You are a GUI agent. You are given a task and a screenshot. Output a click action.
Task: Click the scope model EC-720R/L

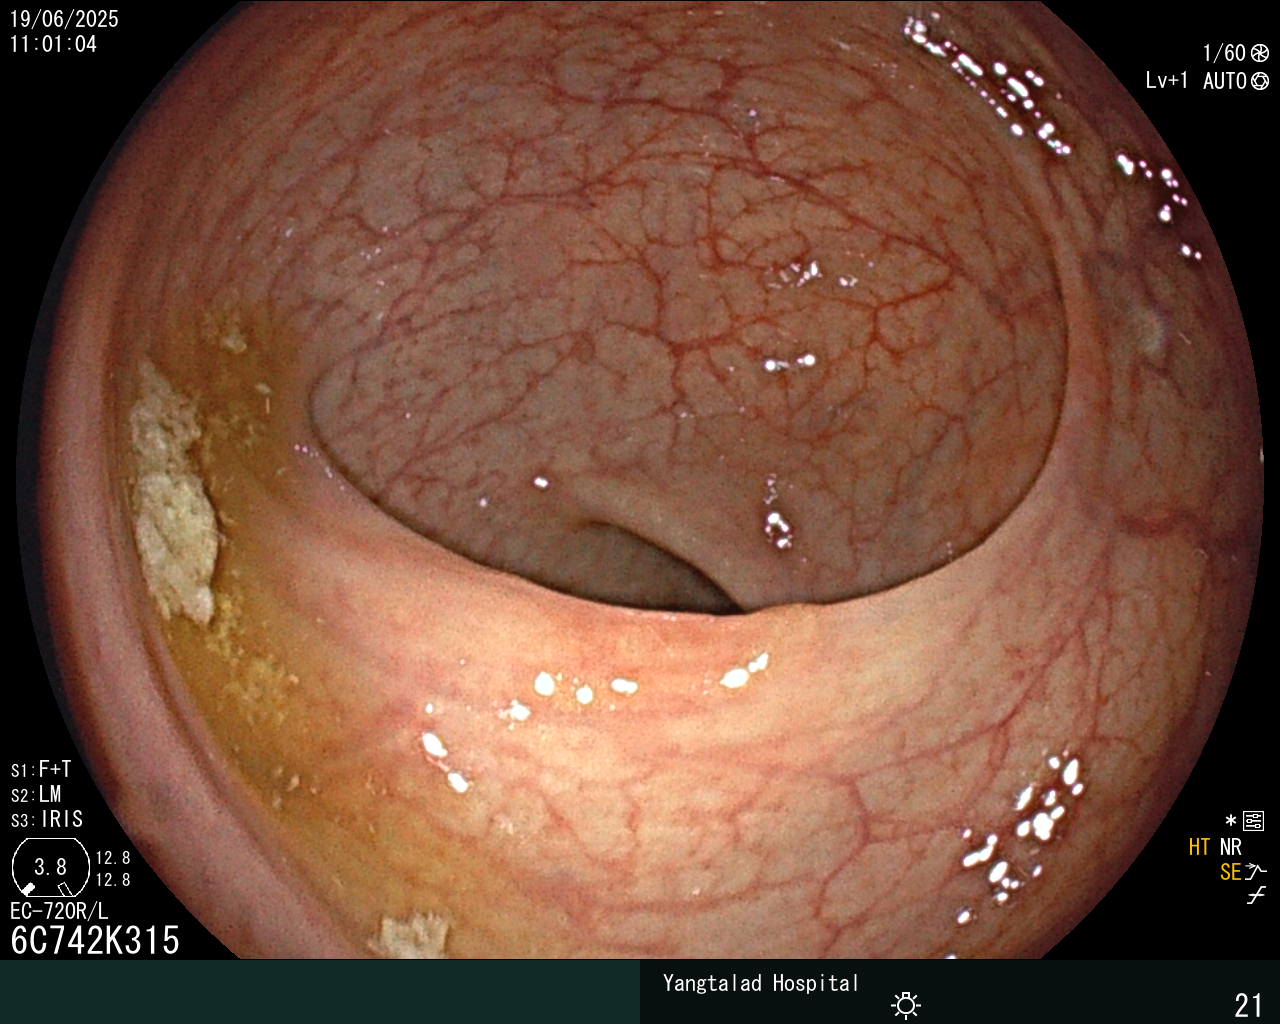(x=59, y=911)
